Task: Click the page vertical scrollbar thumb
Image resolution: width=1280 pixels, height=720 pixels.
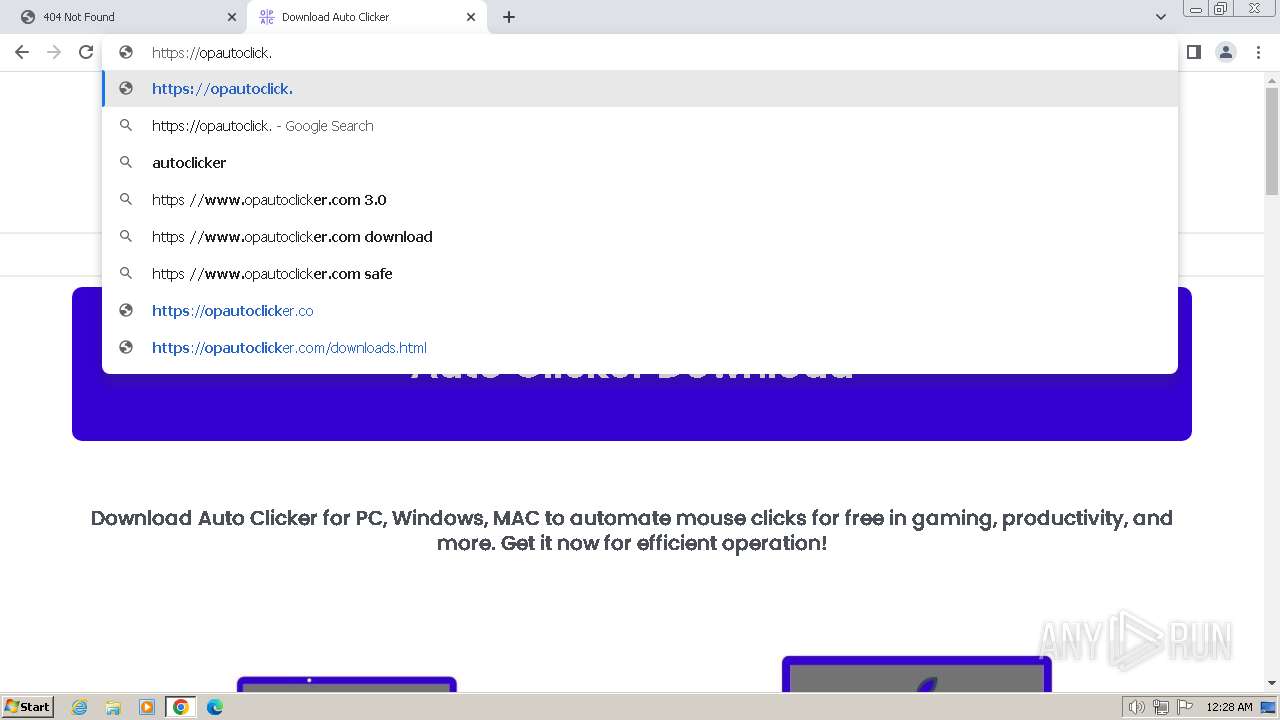Action: click(1272, 140)
